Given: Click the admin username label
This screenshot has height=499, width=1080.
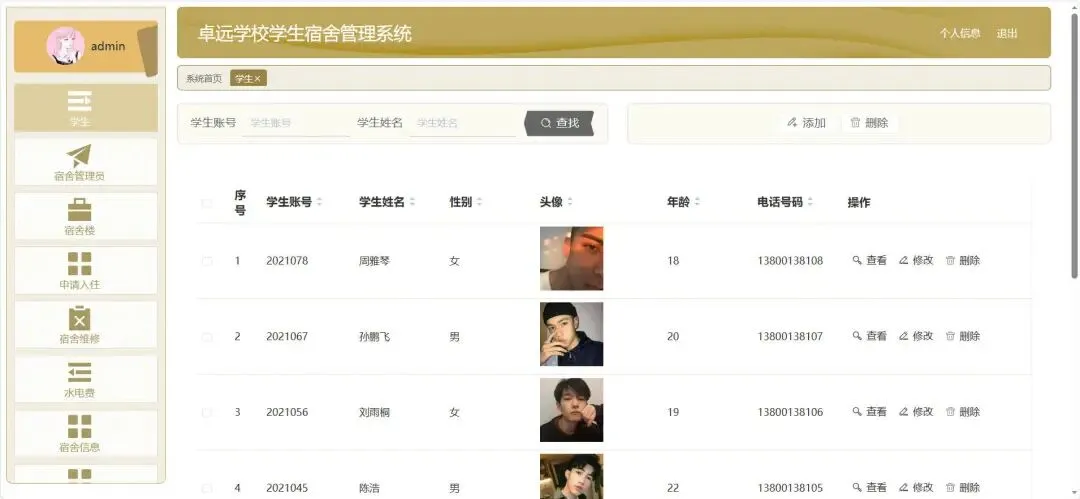Looking at the screenshot, I should [108, 46].
